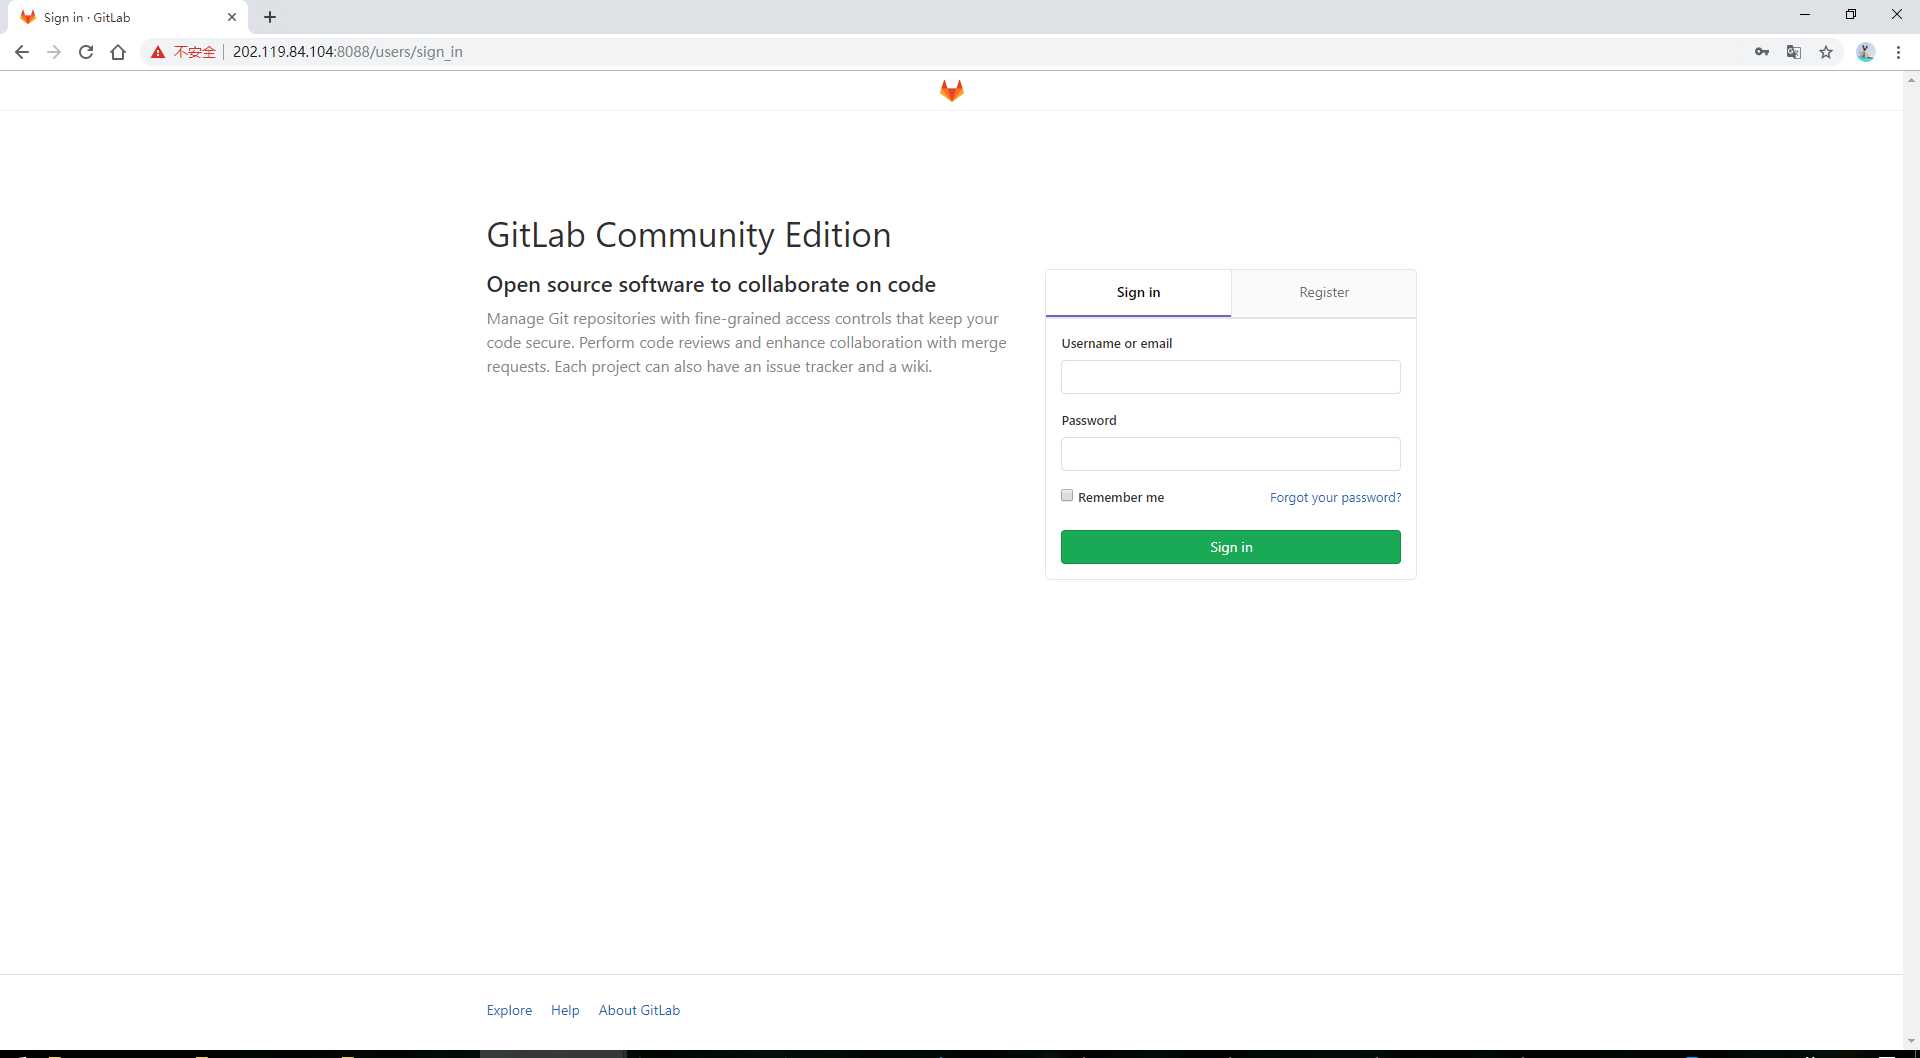The image size is (1920, 1058).
Task: Click the page scrollbar up arrow
Action: coord(1911,79)
